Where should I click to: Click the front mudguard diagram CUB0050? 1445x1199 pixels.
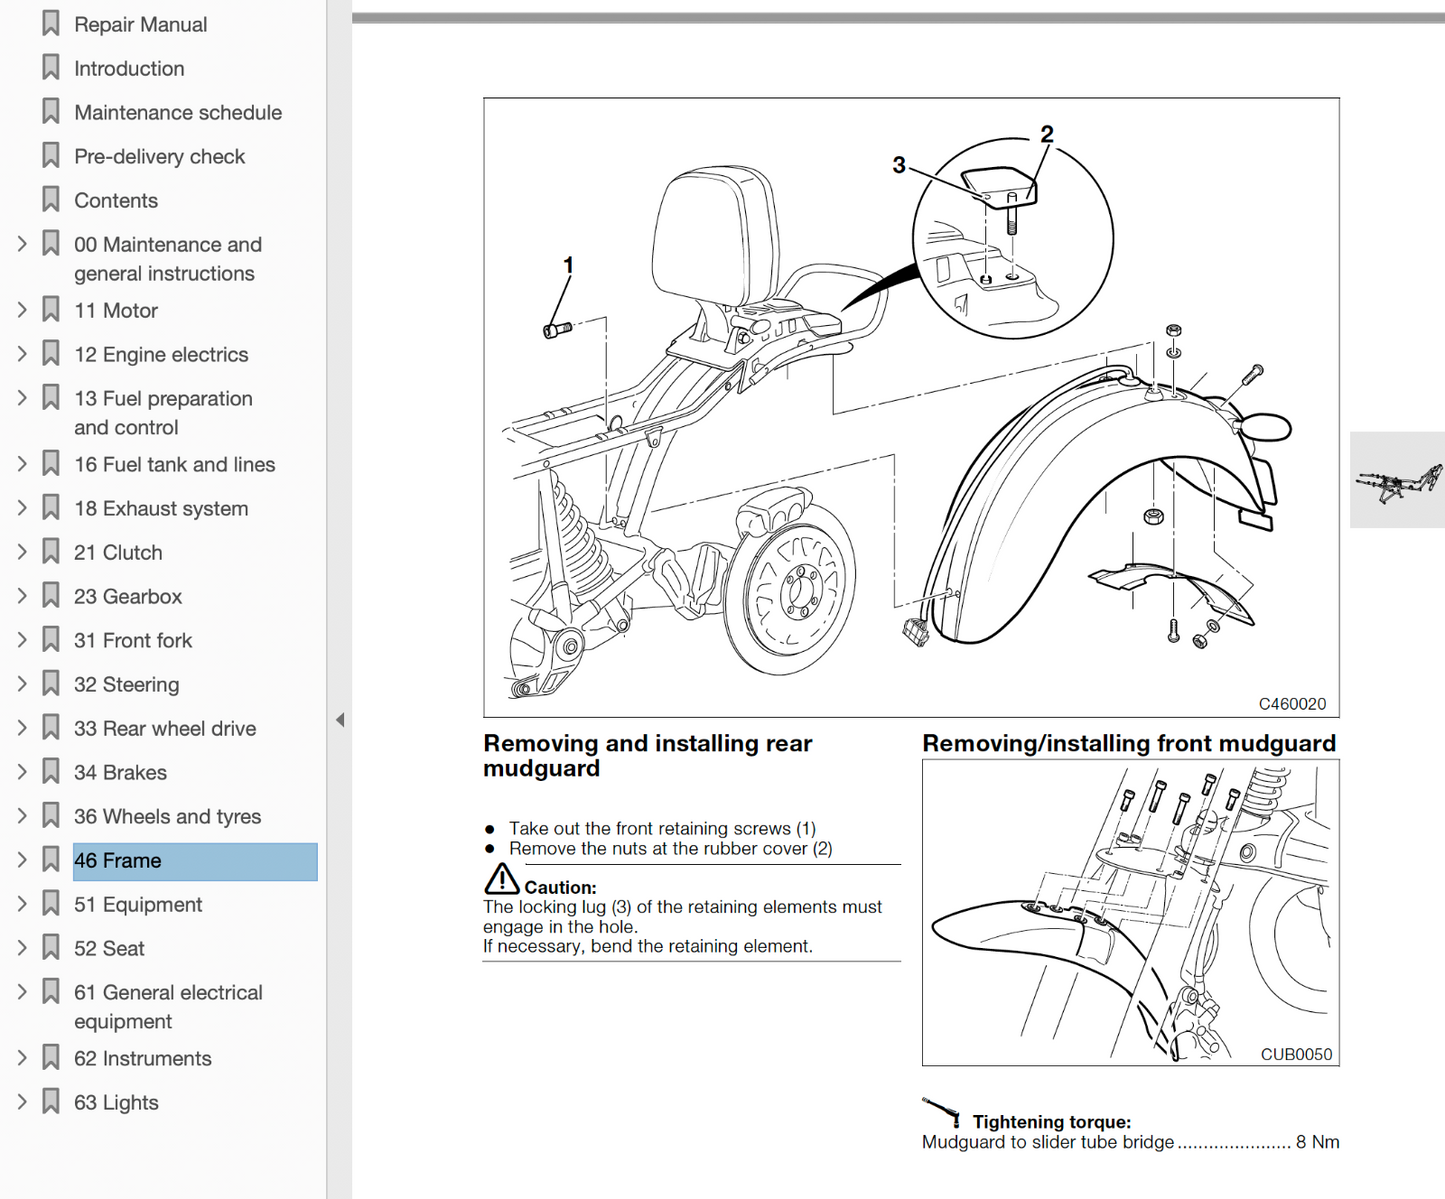1130,912
